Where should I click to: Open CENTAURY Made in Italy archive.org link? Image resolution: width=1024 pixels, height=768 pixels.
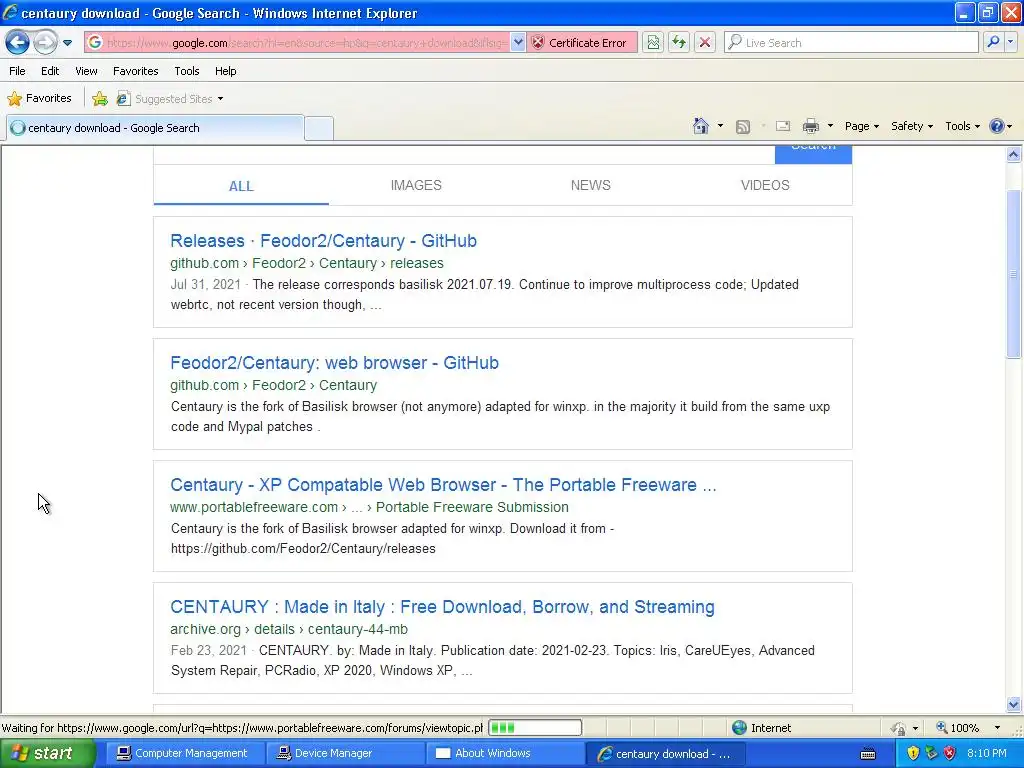click(x=442, y=607)
